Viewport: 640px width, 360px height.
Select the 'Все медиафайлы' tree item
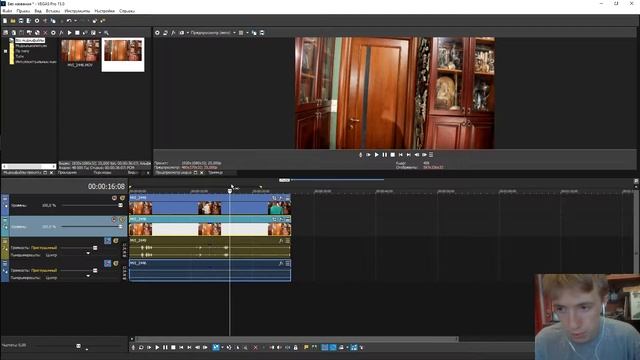click(x=30, y=40)
